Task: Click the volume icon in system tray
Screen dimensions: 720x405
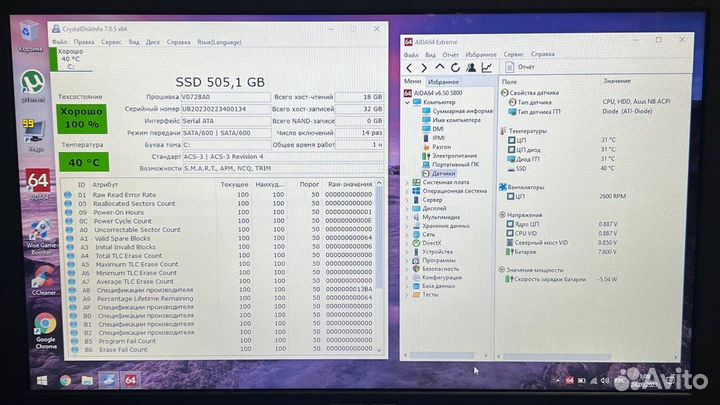Action: [x=605, y=381]
